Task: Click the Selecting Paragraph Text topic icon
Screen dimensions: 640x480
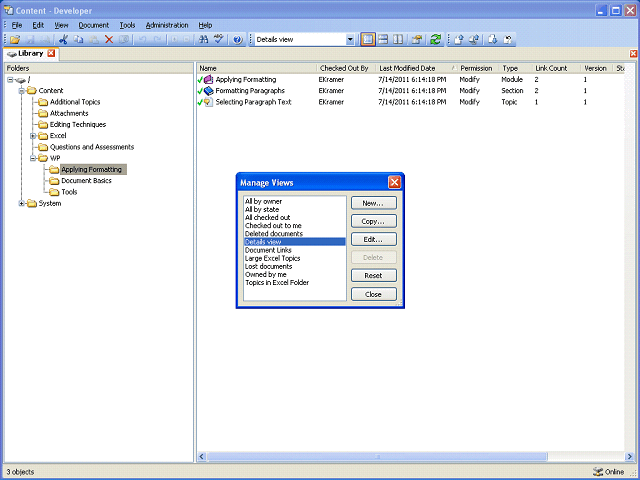Action: click(209, 102)
